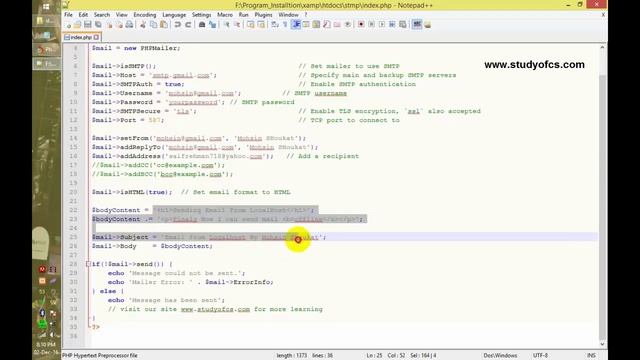Screen dimensions: 640x360
Task: Click the '$mail->Port = 587;' code line
Action: tap(128, 120)
